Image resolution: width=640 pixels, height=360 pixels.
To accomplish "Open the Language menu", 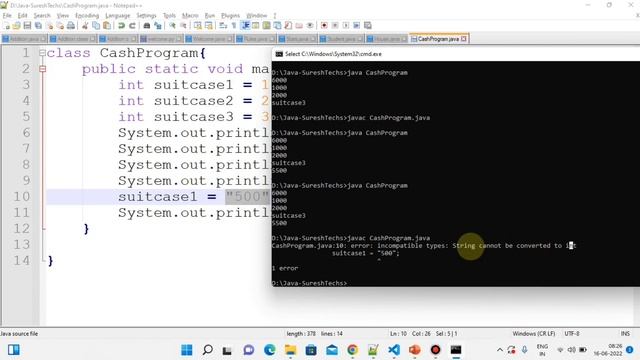I will (118, 16).
